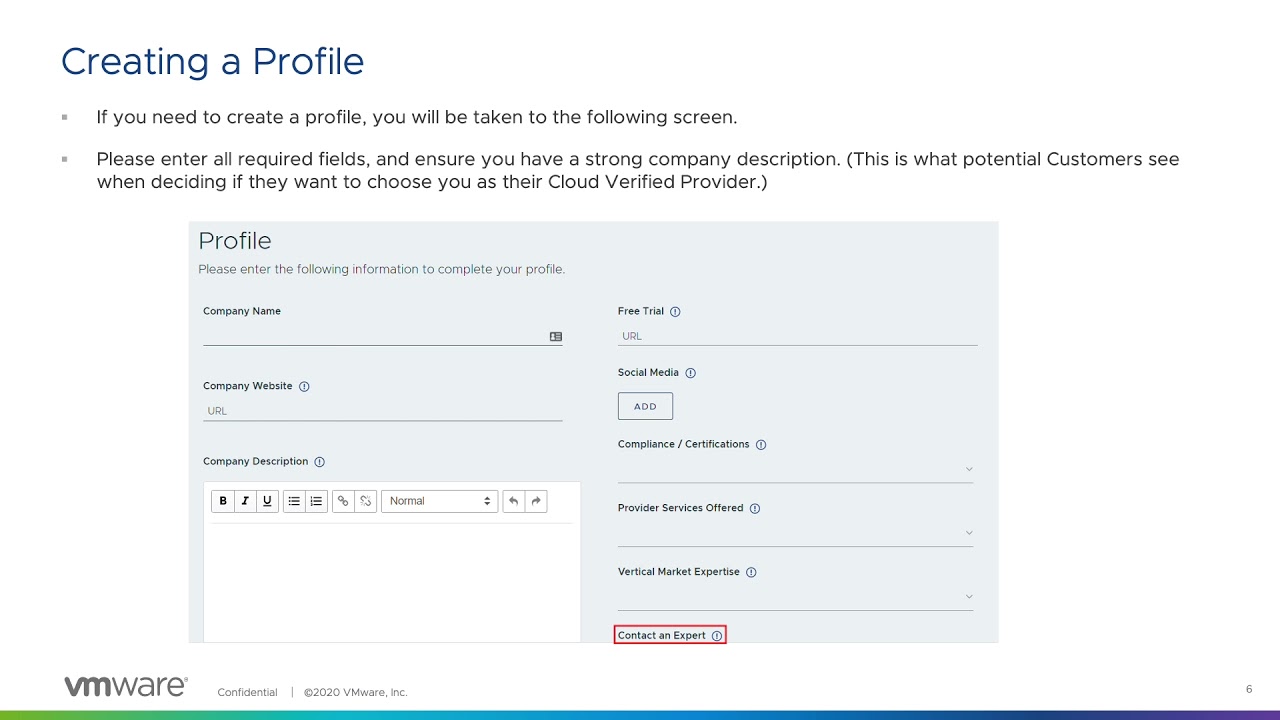1280x720 pixels.
Task: Undo the last edit in the editor
Action: click(513, 501)
